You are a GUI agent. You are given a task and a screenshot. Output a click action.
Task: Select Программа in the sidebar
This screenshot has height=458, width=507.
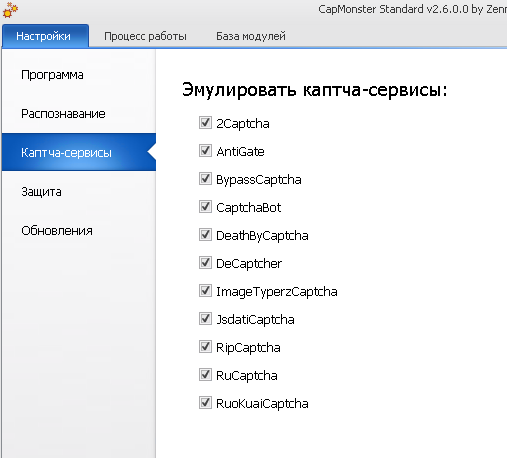(79, 75)
